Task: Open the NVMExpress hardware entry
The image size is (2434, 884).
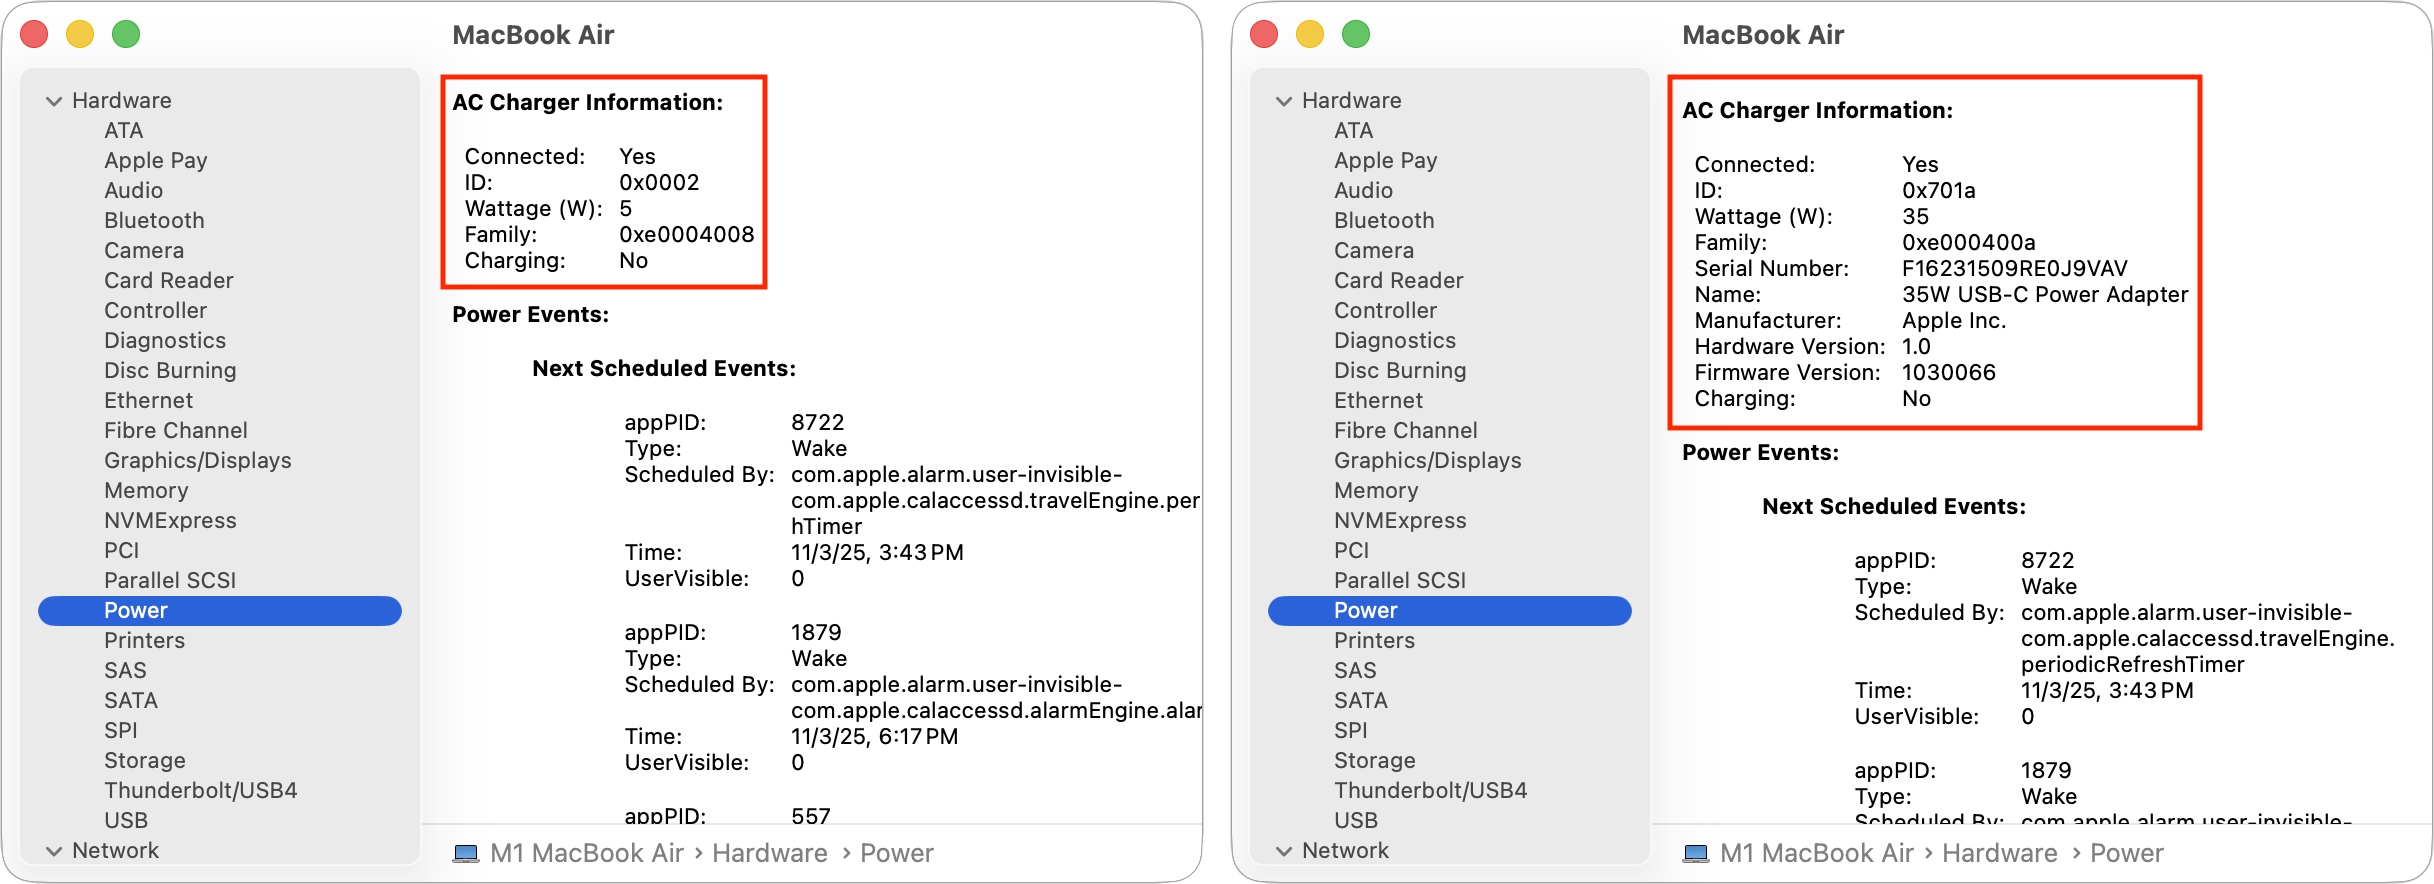Action: click(x=170, y=520)
